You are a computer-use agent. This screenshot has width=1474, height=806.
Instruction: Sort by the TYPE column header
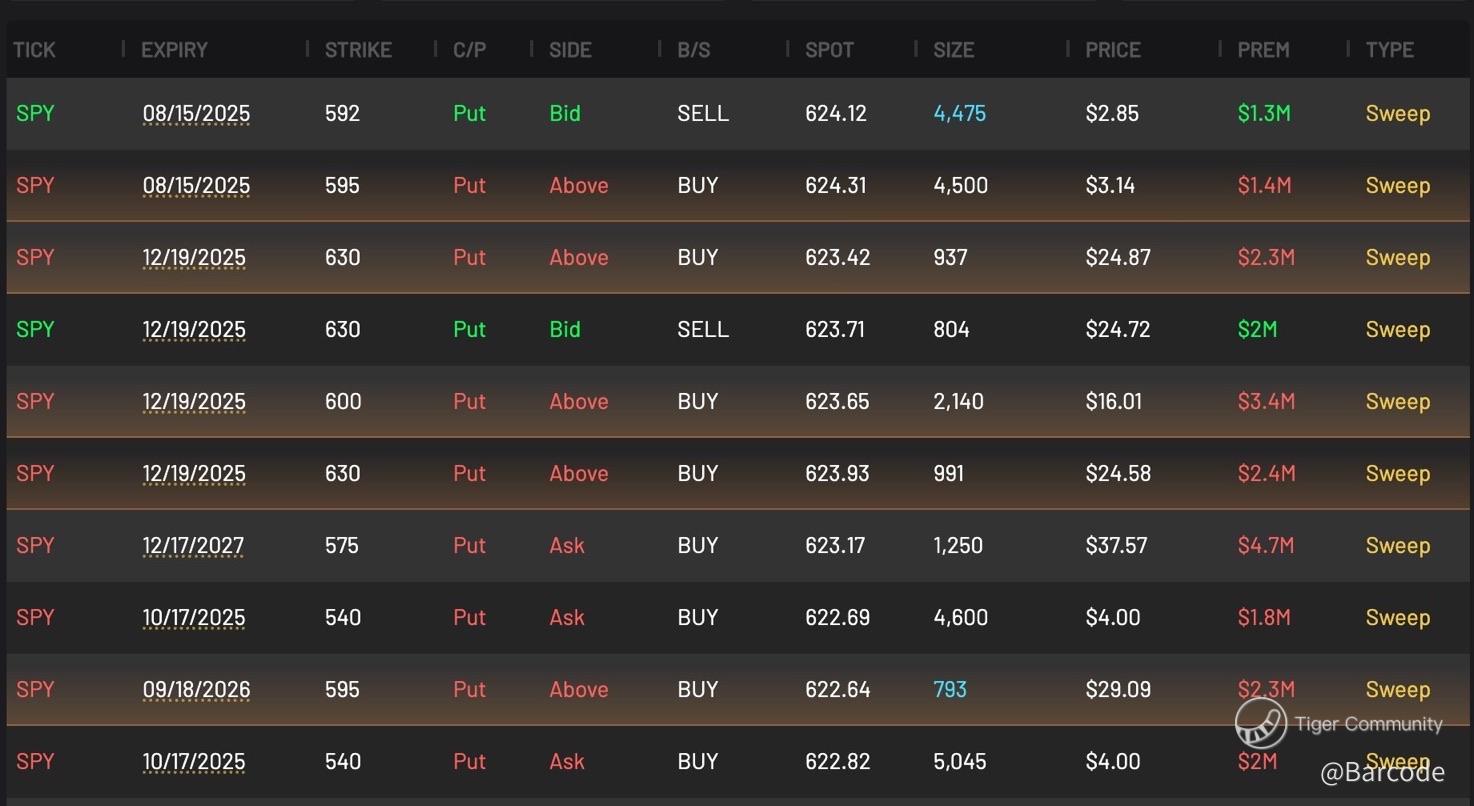(x=1389, y=50)
